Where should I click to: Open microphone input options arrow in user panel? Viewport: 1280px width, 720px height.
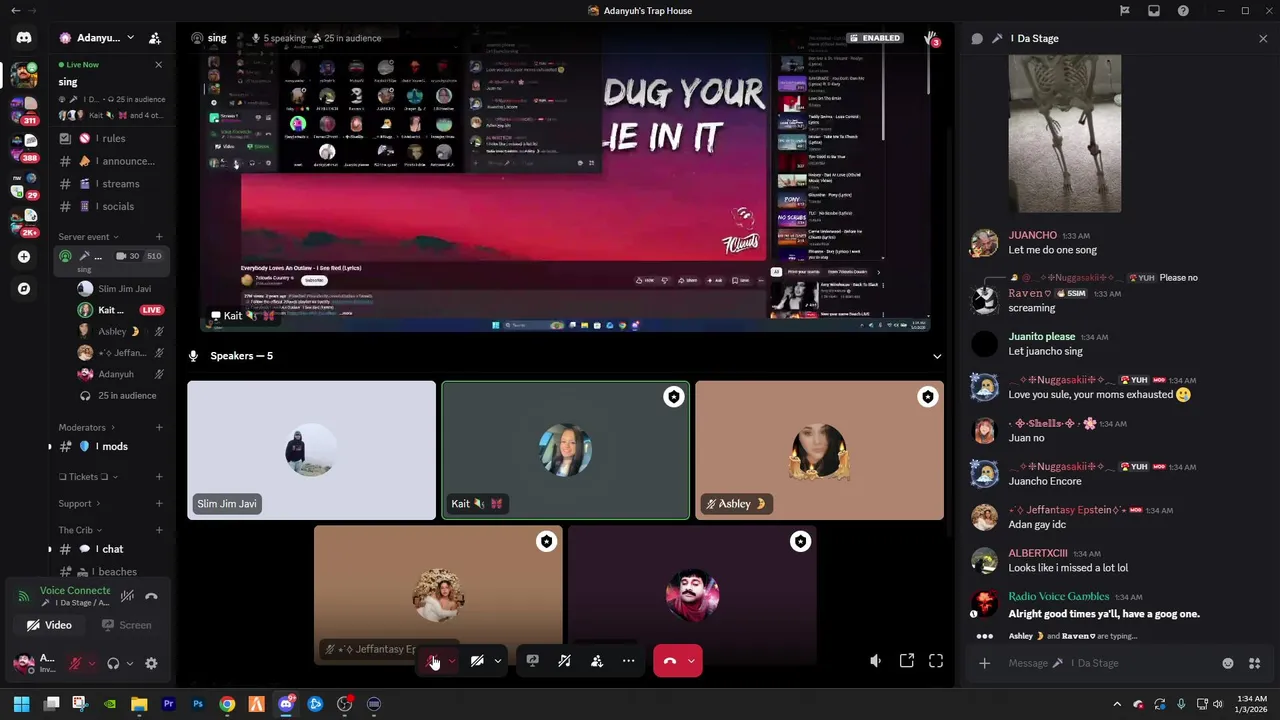[91, 663]
